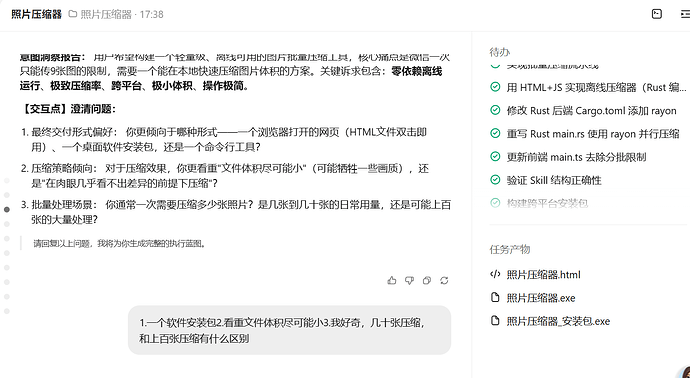Jump to the highlighted dark navigation dot
Screen dimensions: 690x378
[x=7, y=209]
